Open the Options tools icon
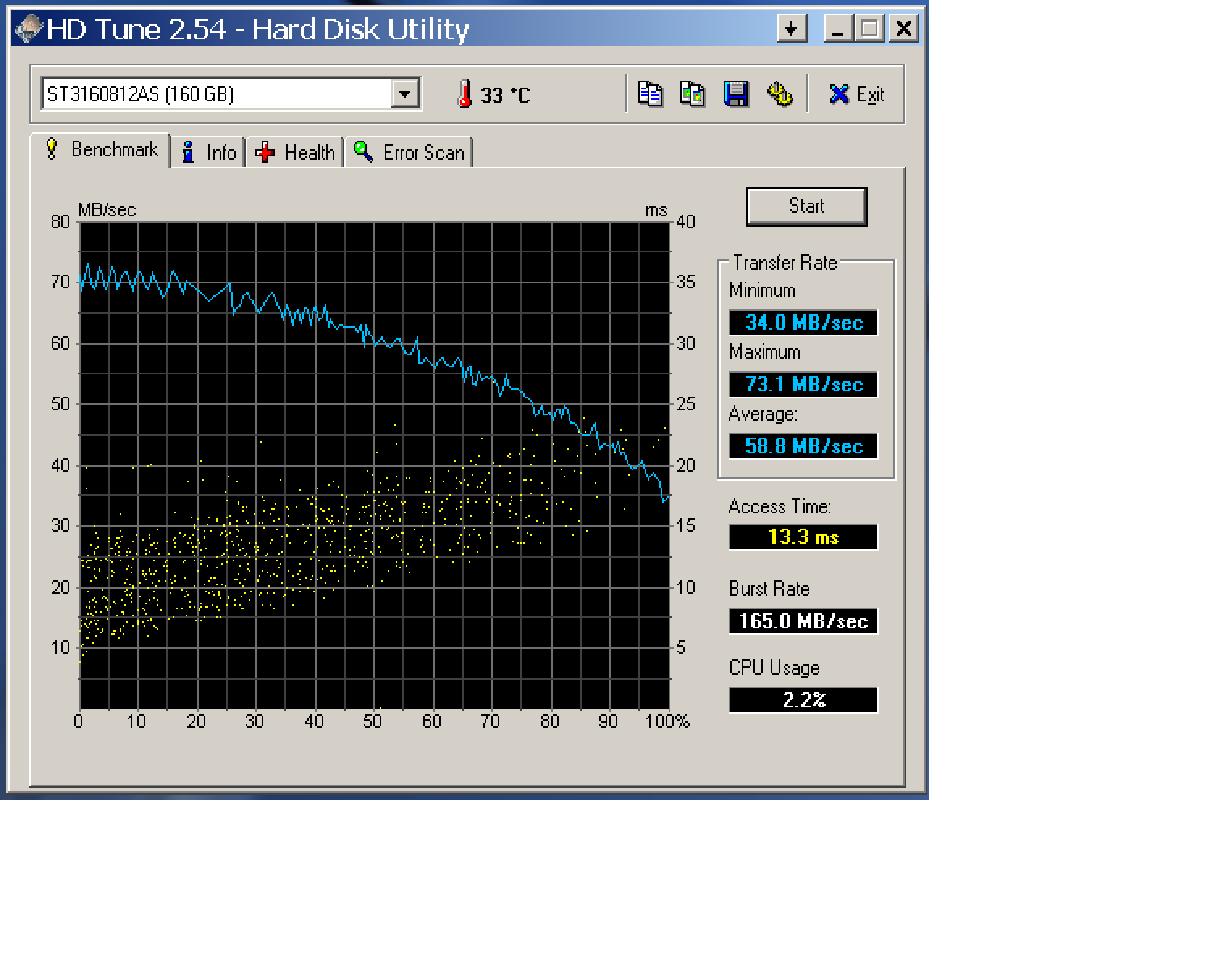This screenshot has width=1218, height=953. point(780,94)
